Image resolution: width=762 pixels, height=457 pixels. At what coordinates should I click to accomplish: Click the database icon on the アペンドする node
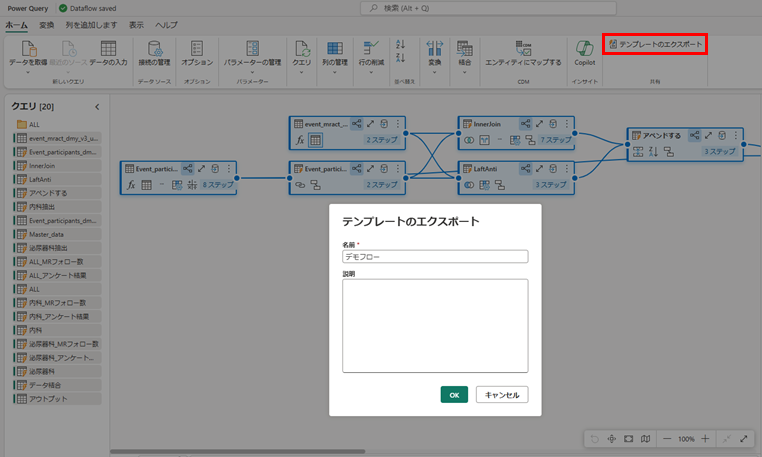click(722, 136)
